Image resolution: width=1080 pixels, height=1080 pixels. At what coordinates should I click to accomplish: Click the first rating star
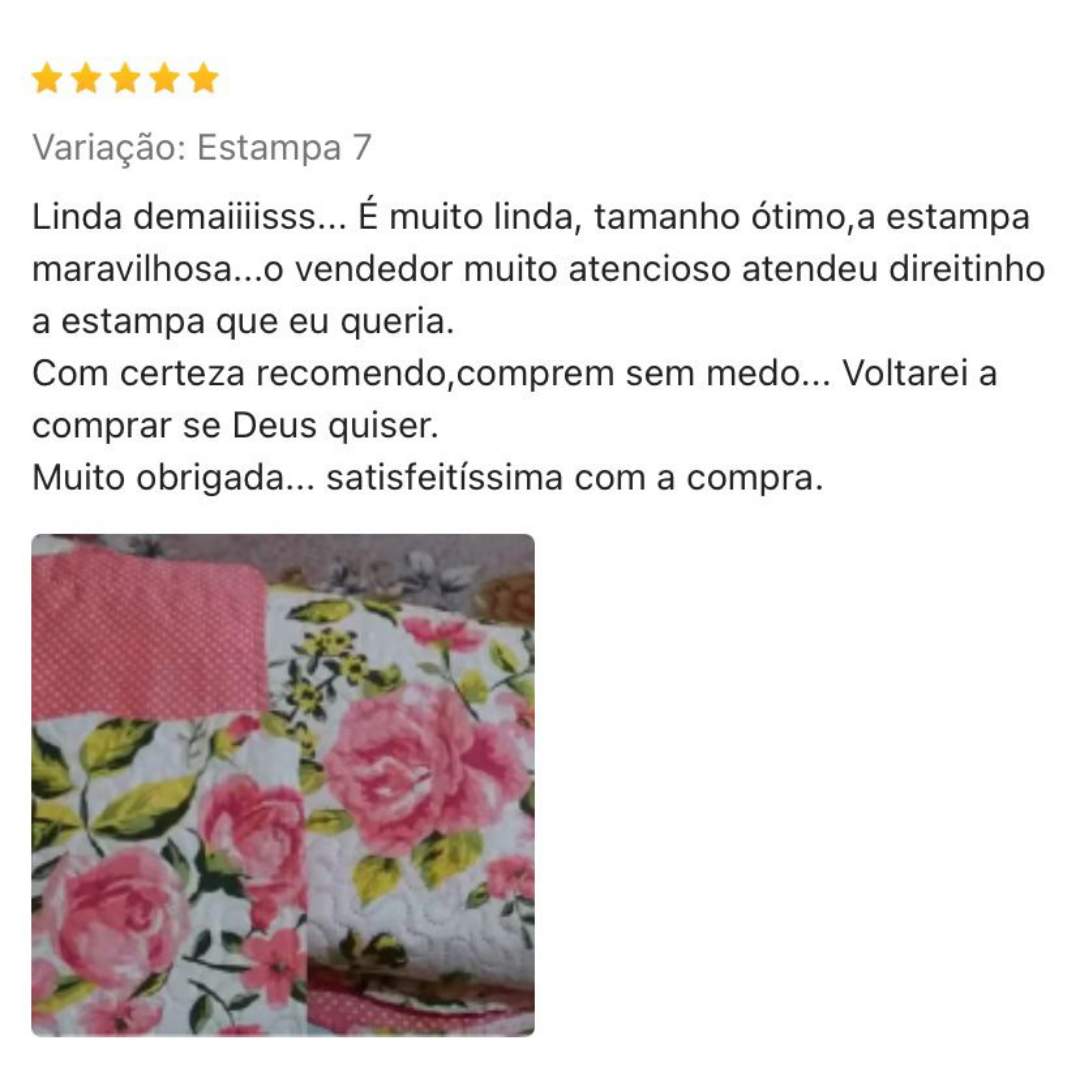[48, 78]
